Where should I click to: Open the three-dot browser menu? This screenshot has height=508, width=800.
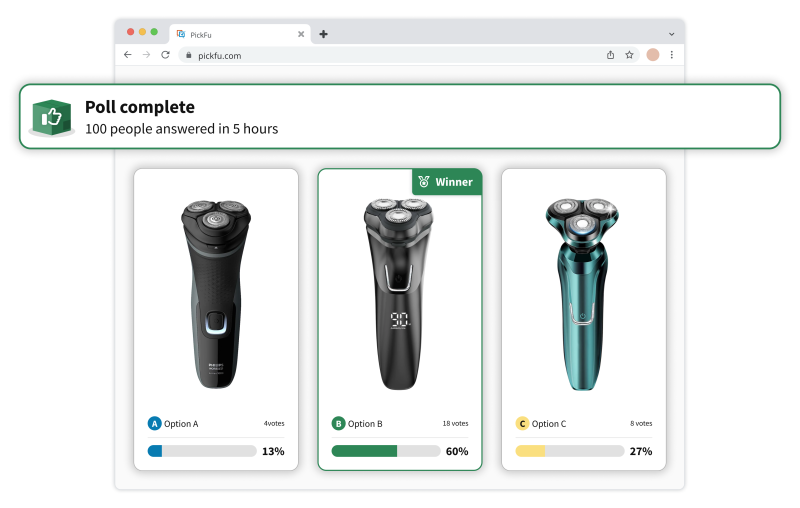[x=672, y=55]
